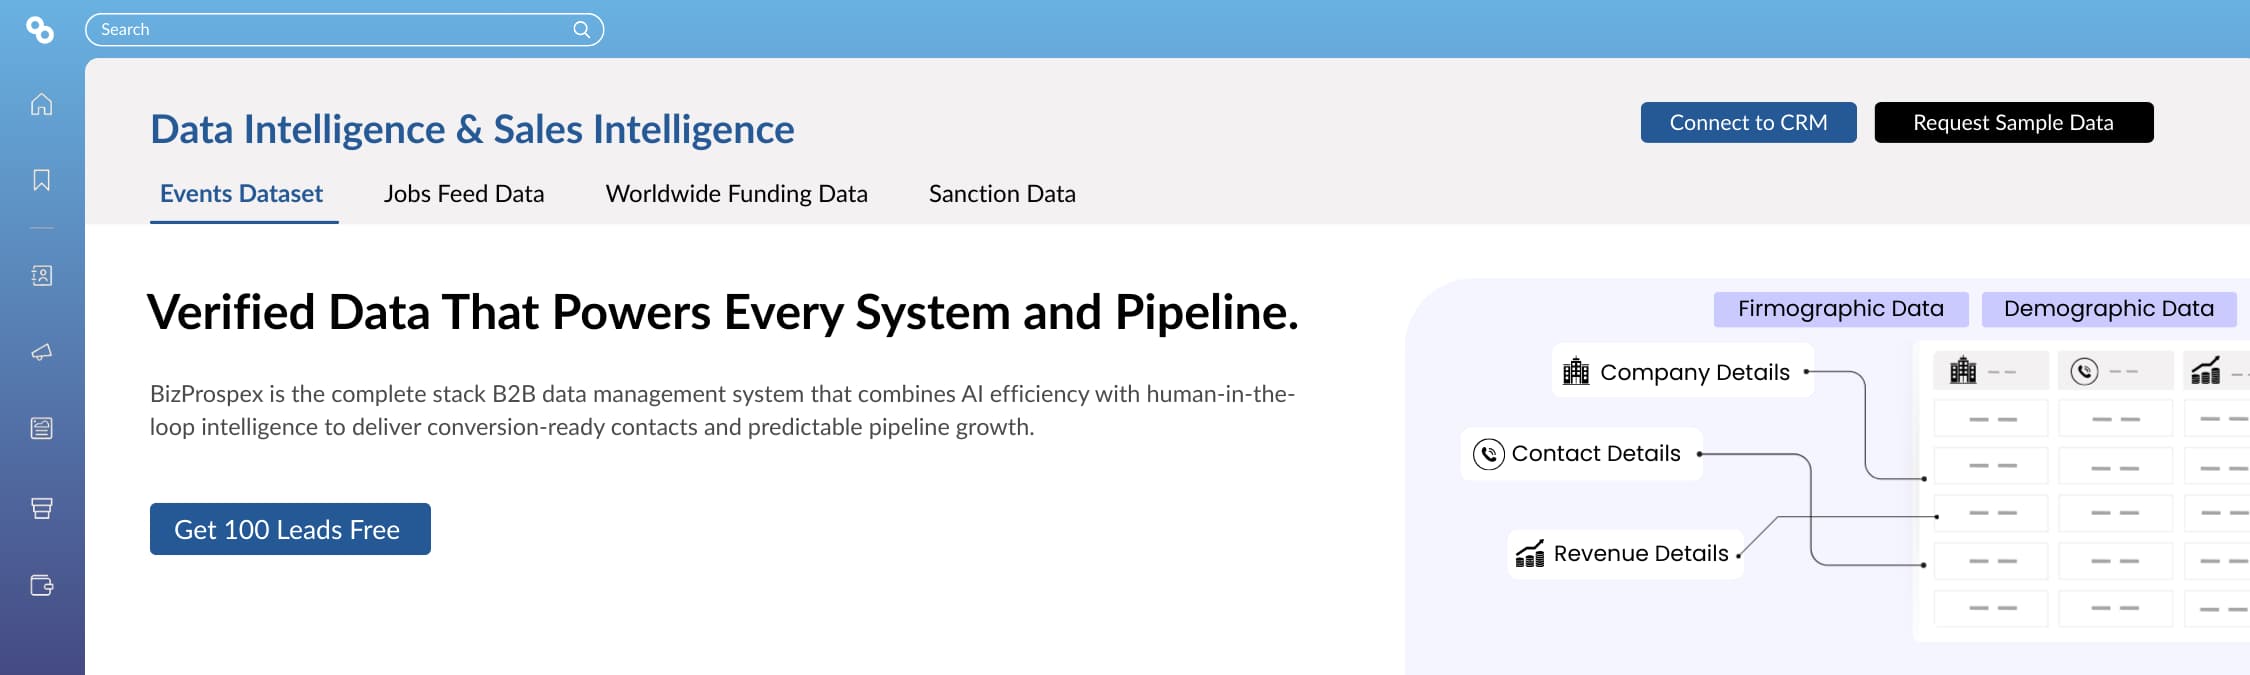
Task: Switch to the Jobs Feed Data tab
Action: point(463,193)
